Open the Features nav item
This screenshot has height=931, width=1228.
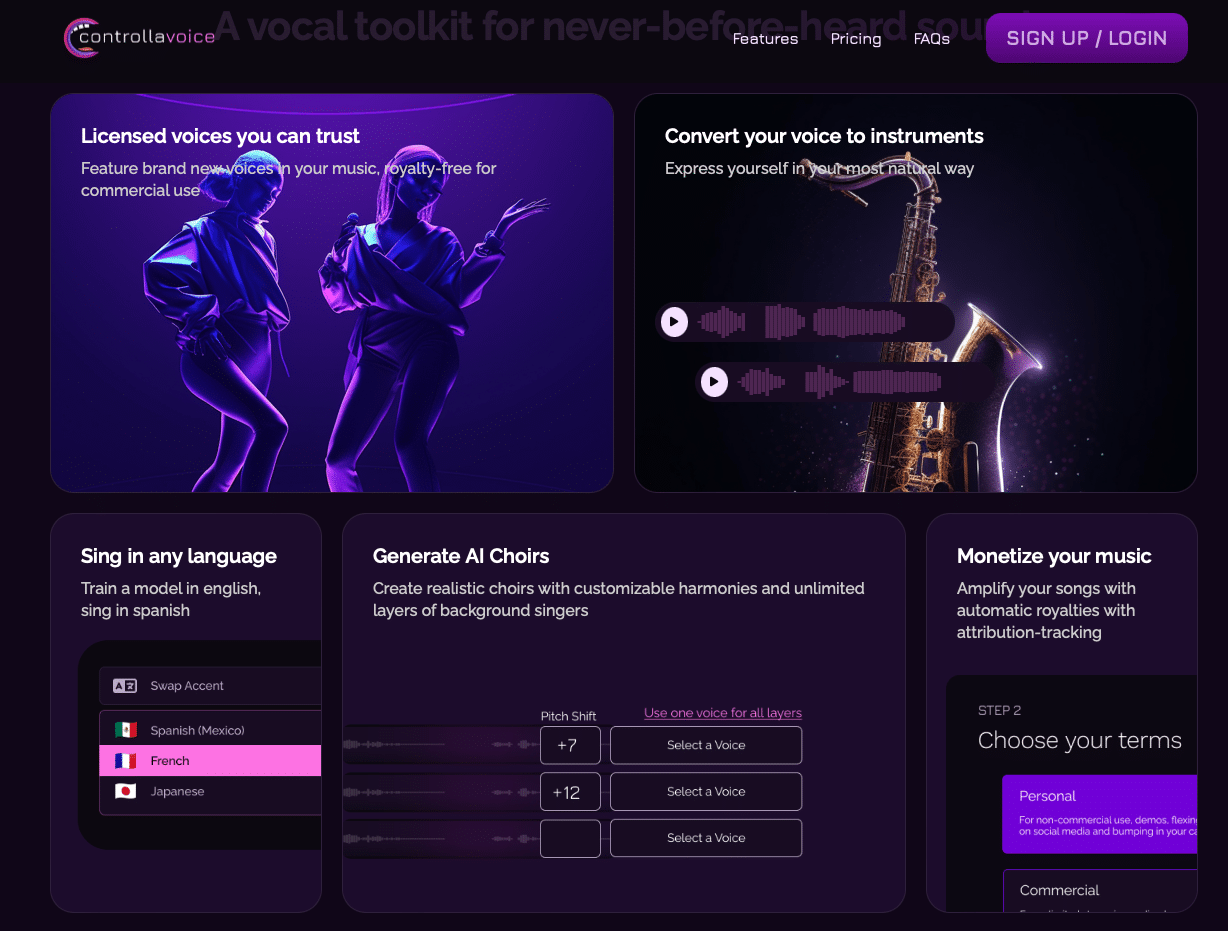[x=765, y=39]
